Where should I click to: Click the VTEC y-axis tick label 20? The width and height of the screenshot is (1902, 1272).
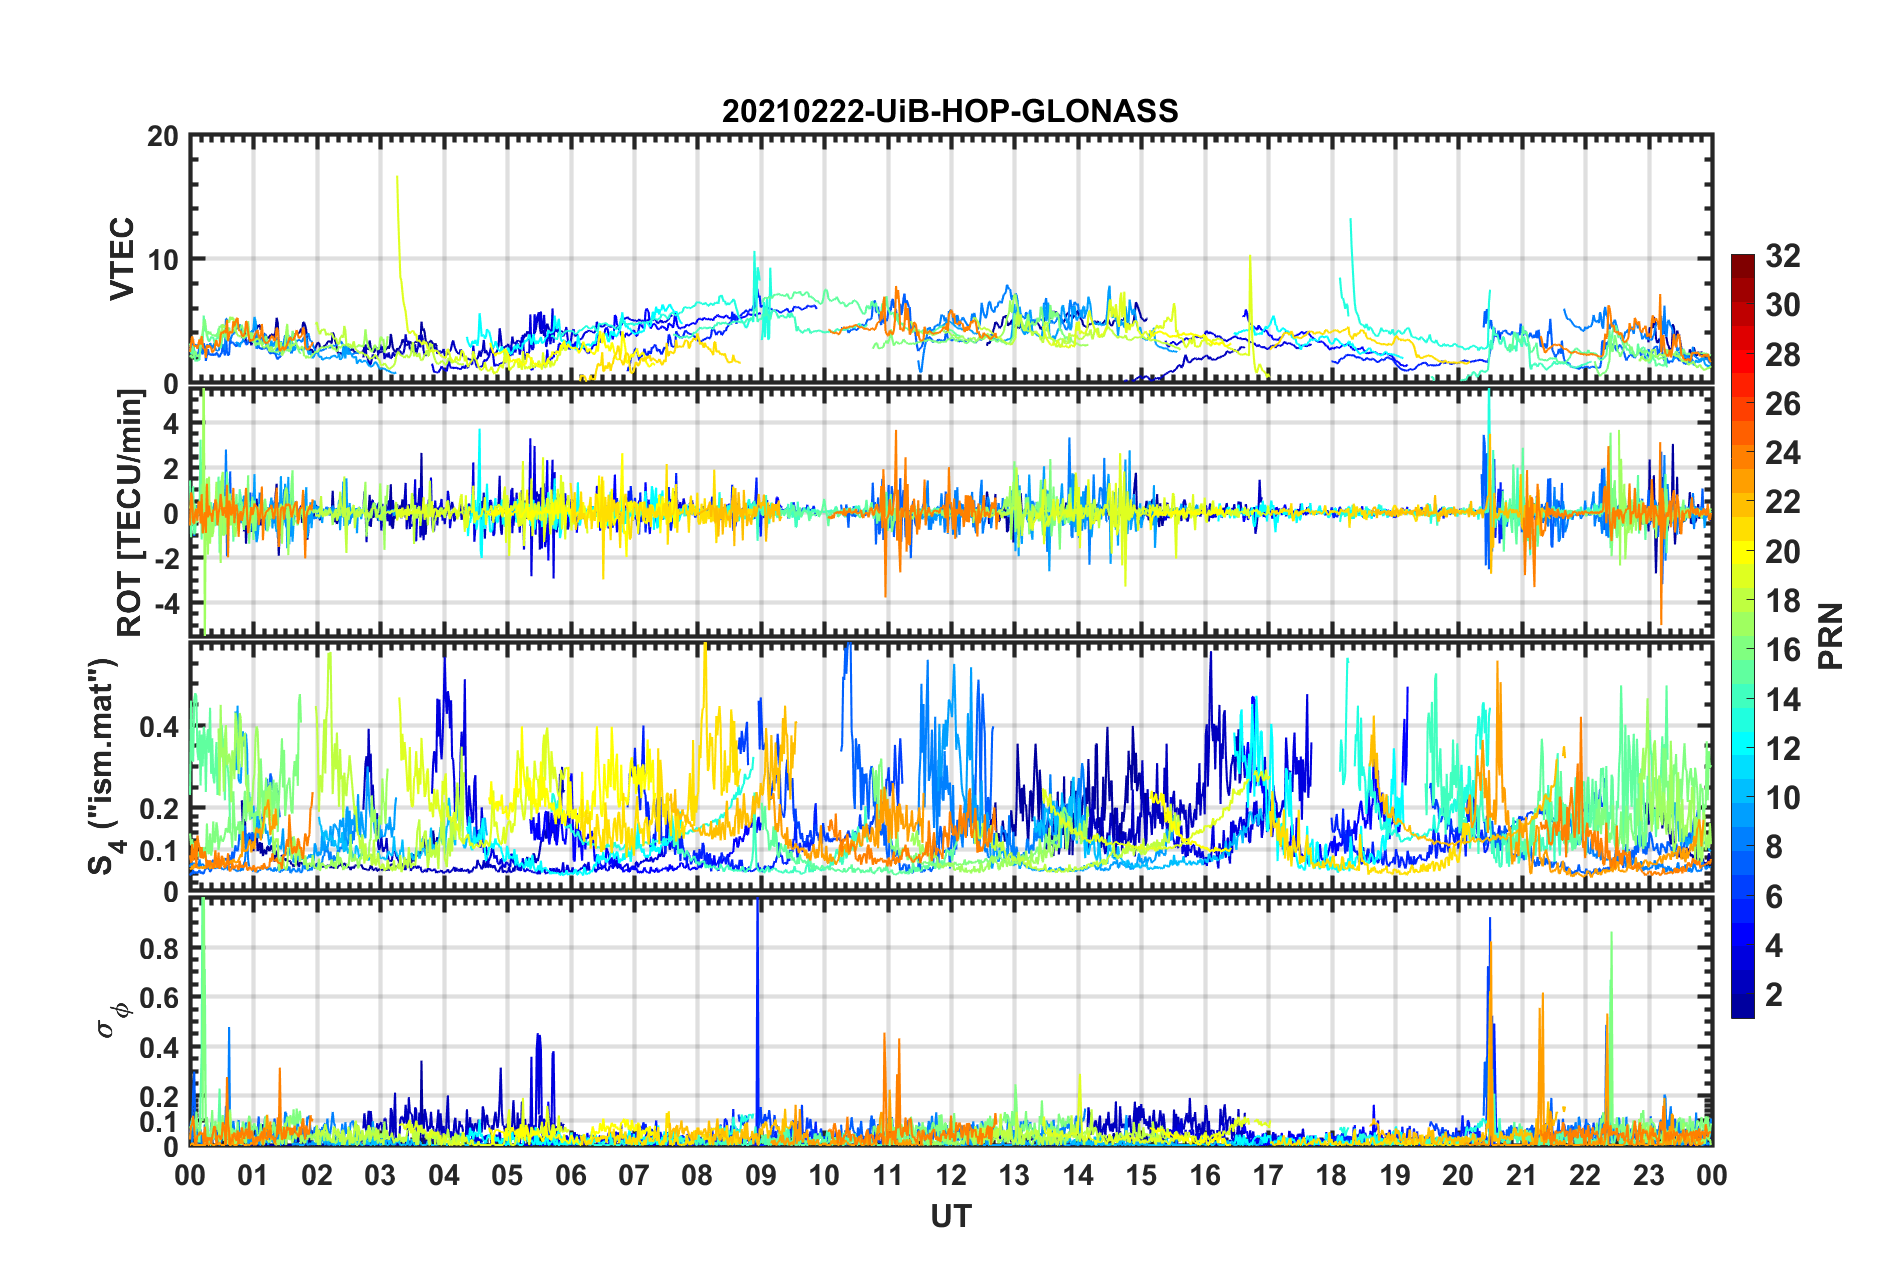(x=162, y=136)
